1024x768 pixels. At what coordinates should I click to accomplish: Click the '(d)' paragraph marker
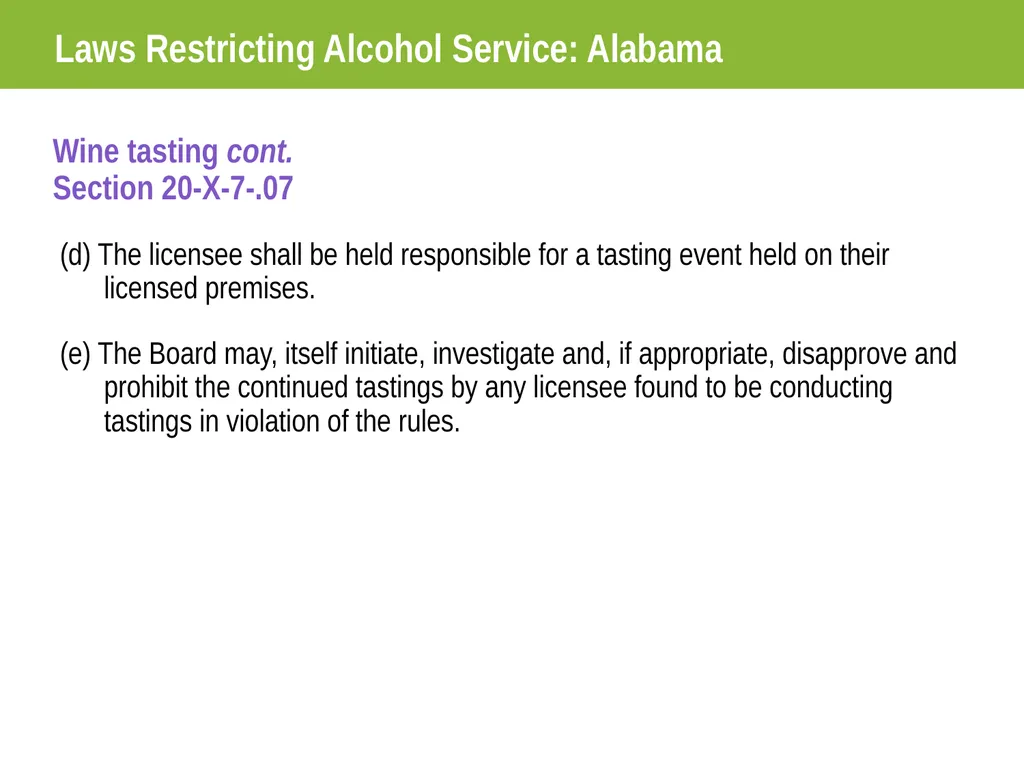[75, 255]
